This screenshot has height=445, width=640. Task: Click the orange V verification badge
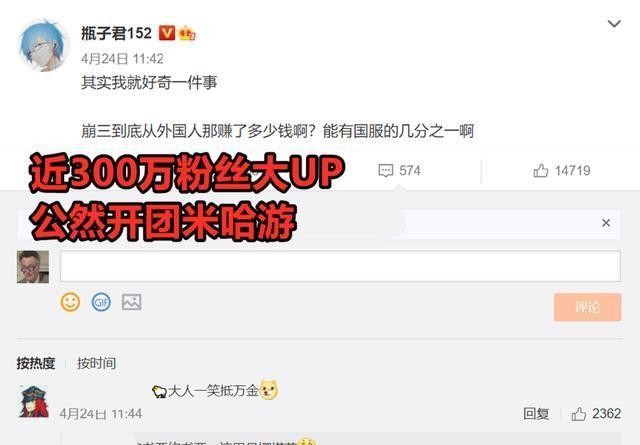[167, 33]
